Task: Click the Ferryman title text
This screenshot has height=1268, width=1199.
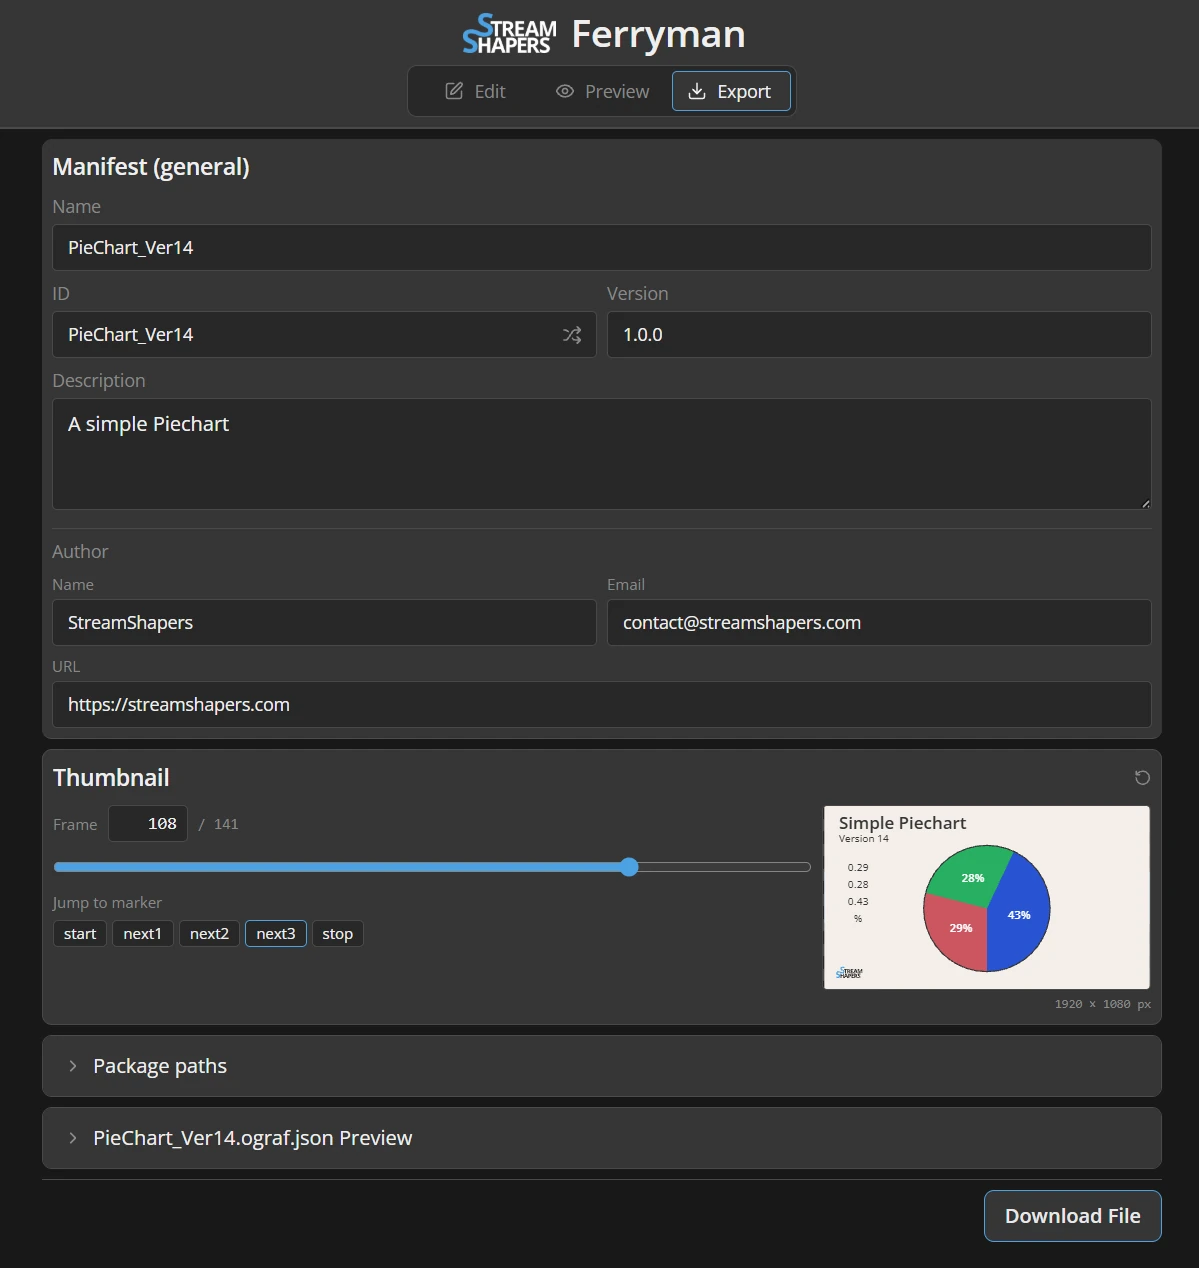Action: coord(658,35)
